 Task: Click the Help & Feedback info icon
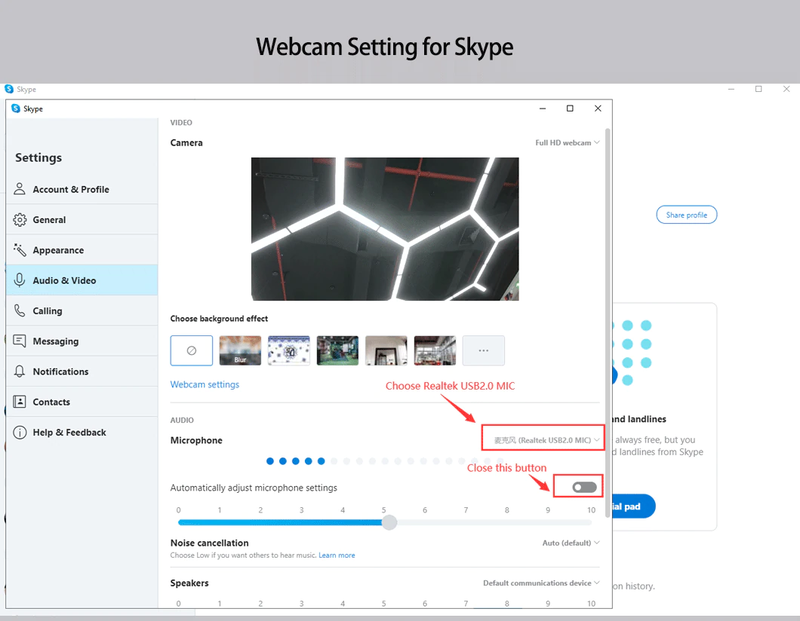tap(20, 433)
